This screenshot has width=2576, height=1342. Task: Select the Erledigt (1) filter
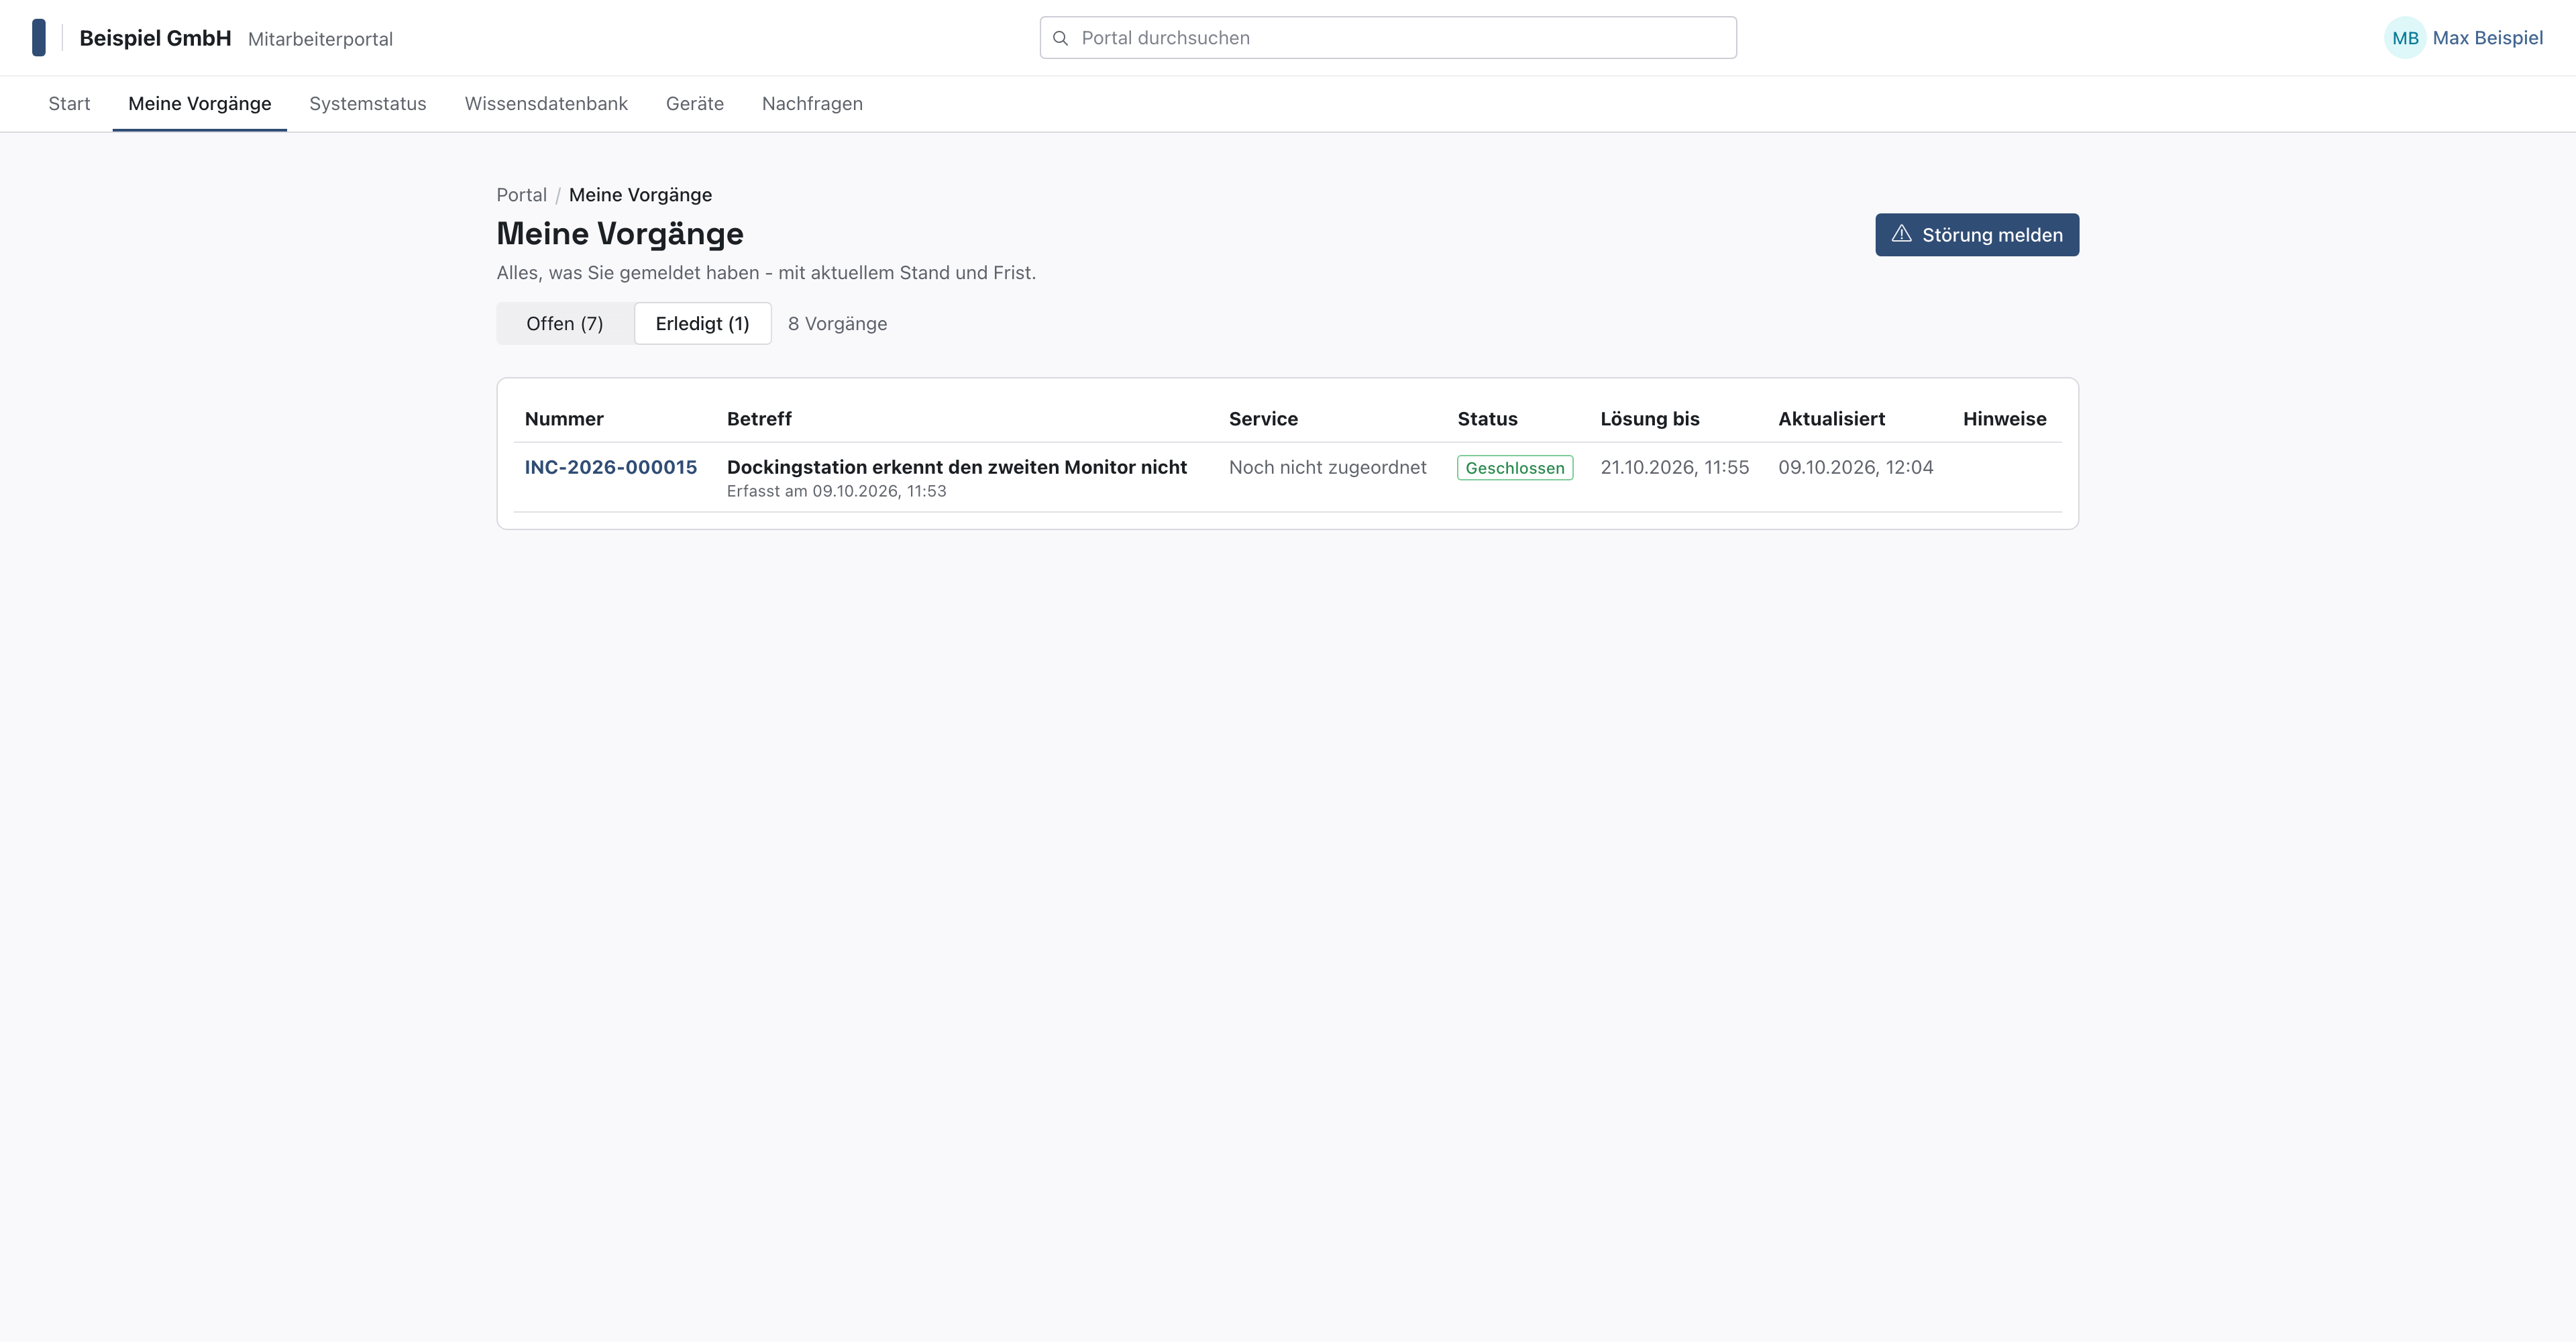coord(703,324)
